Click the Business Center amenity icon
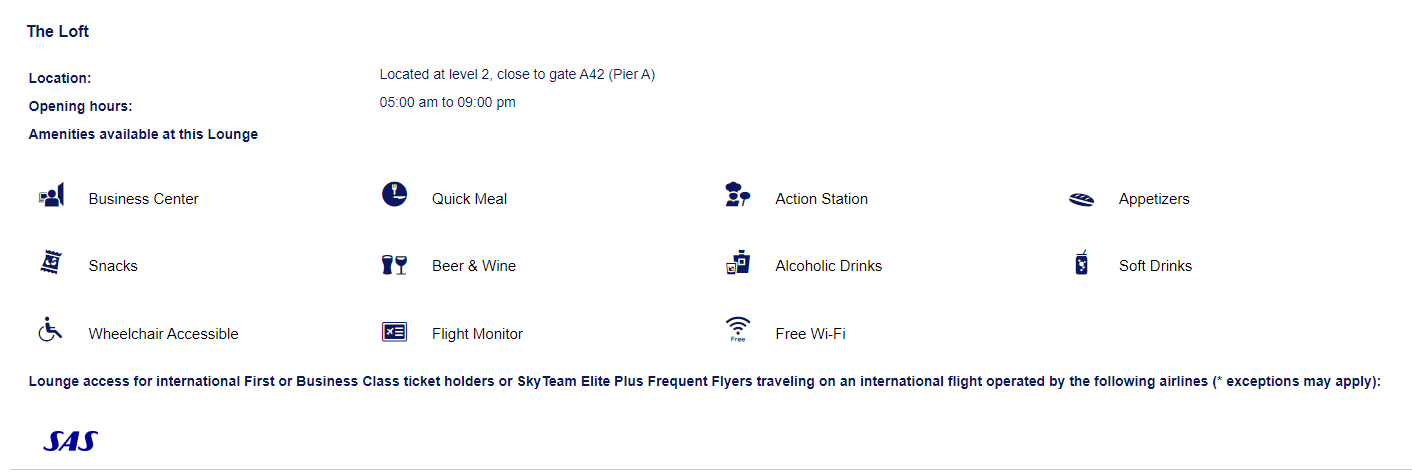Image resolution: width=1412 pixels, height=472 pixels. 51,195
